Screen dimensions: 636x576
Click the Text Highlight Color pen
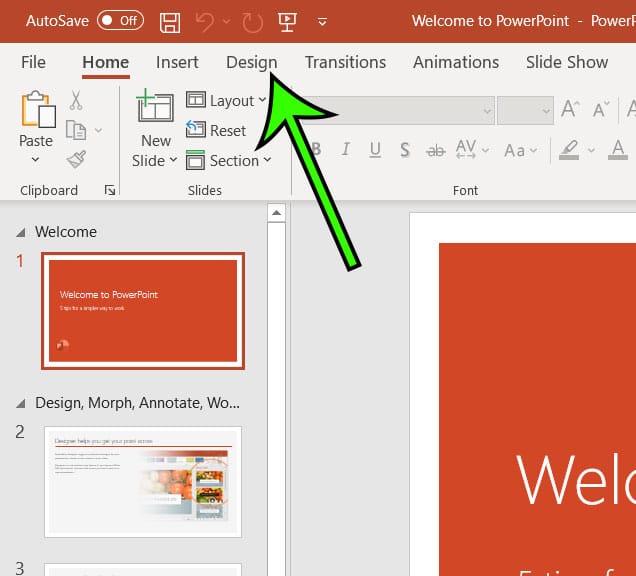point(569,150)
